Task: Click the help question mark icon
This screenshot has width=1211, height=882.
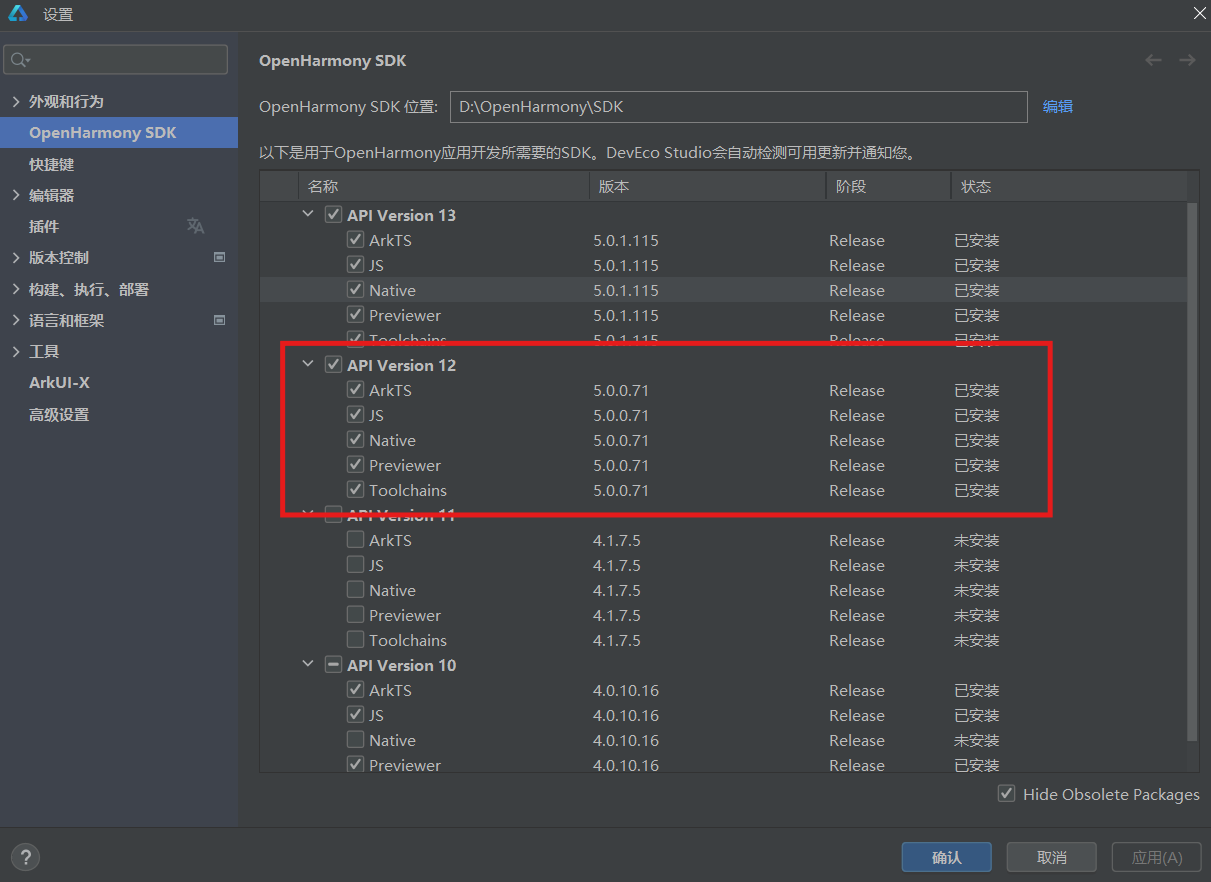Action: pos(25,857)
